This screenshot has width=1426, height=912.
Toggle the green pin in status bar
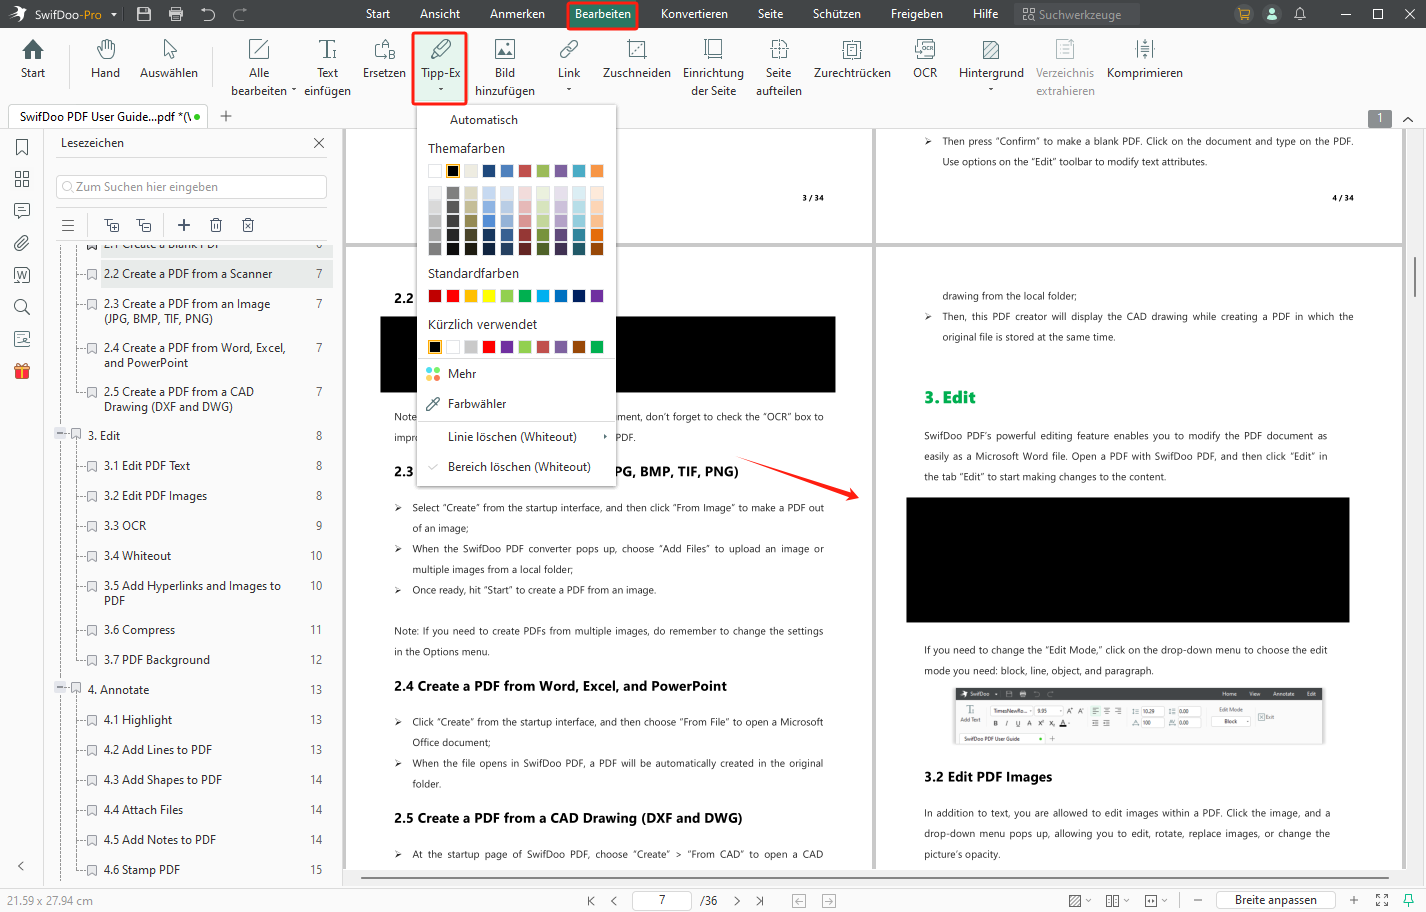point(1408,900)
